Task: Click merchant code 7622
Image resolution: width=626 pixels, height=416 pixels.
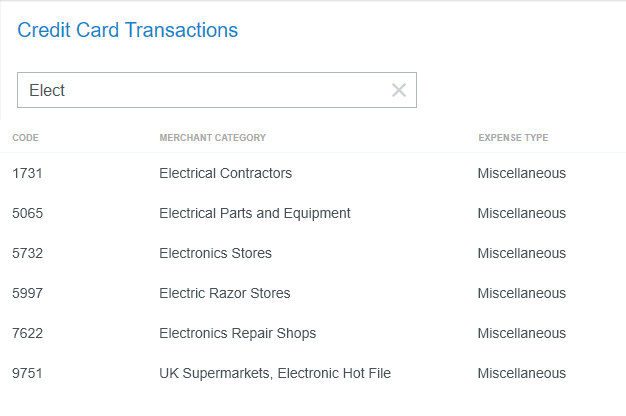Action: tap(28, 333)
